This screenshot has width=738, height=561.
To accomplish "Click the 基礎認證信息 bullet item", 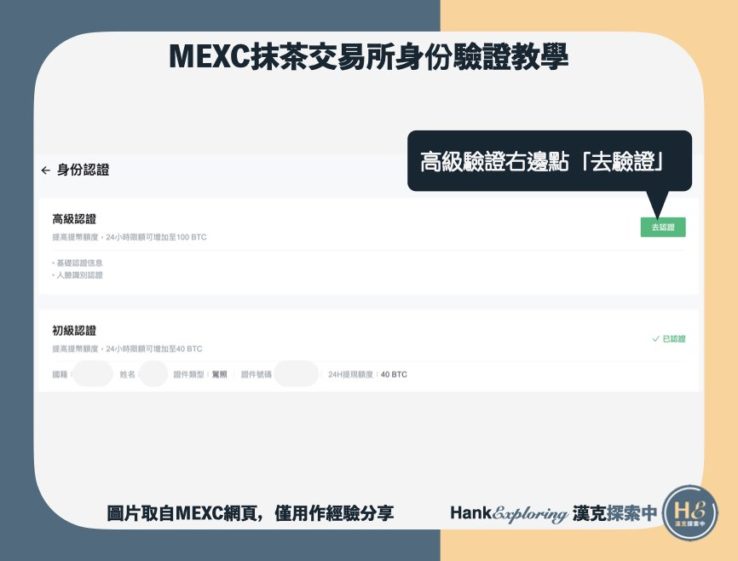I will click(78, 263).
